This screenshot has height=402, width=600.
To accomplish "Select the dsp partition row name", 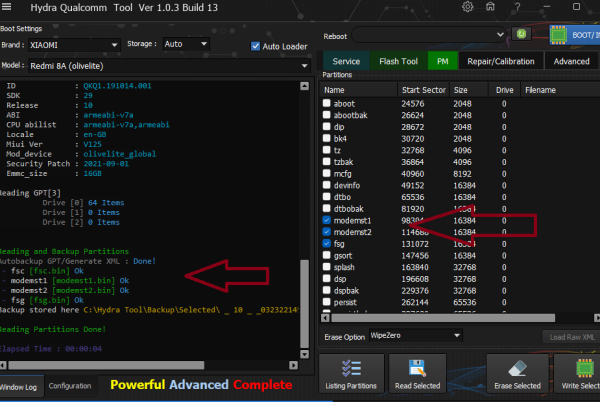I will (x=340, y=279).
